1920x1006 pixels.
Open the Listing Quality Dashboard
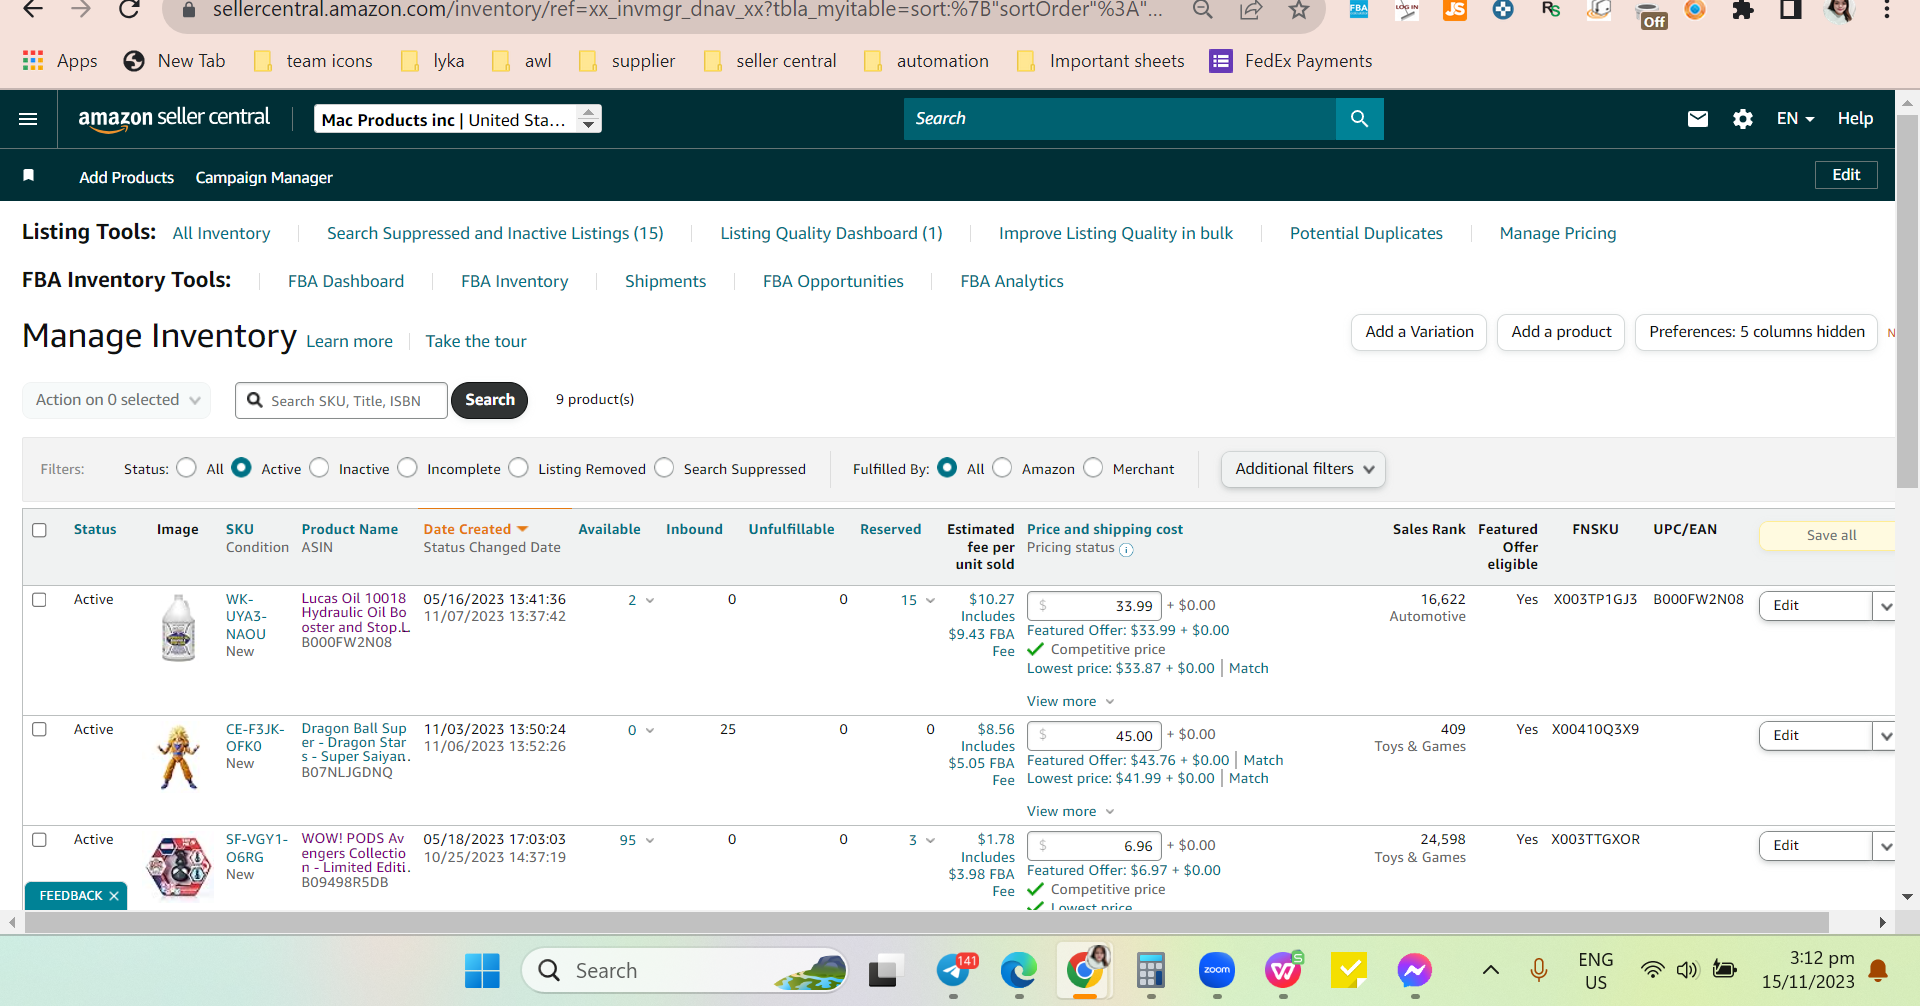831,233
